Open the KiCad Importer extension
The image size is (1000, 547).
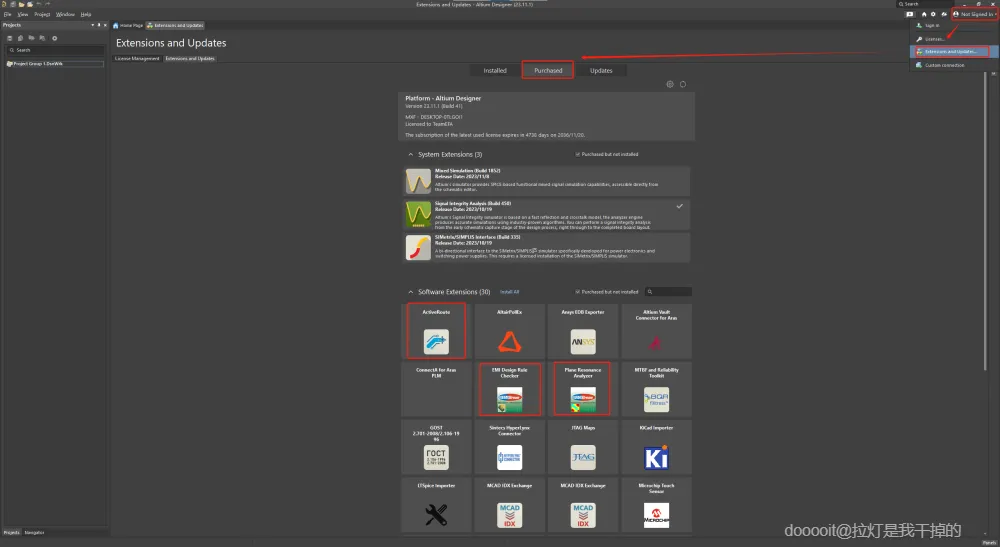pyautogui.click(x=656, y=447)
